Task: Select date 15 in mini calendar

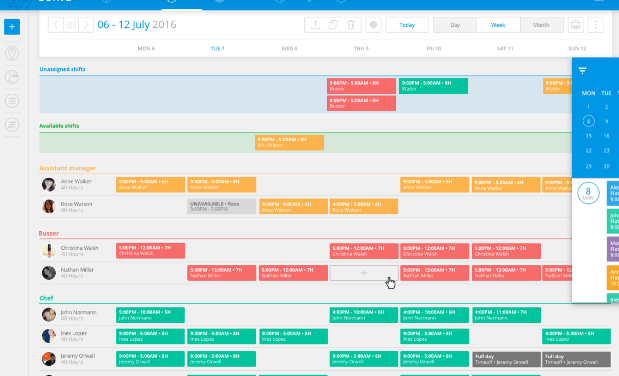Action: coord(588,136)
